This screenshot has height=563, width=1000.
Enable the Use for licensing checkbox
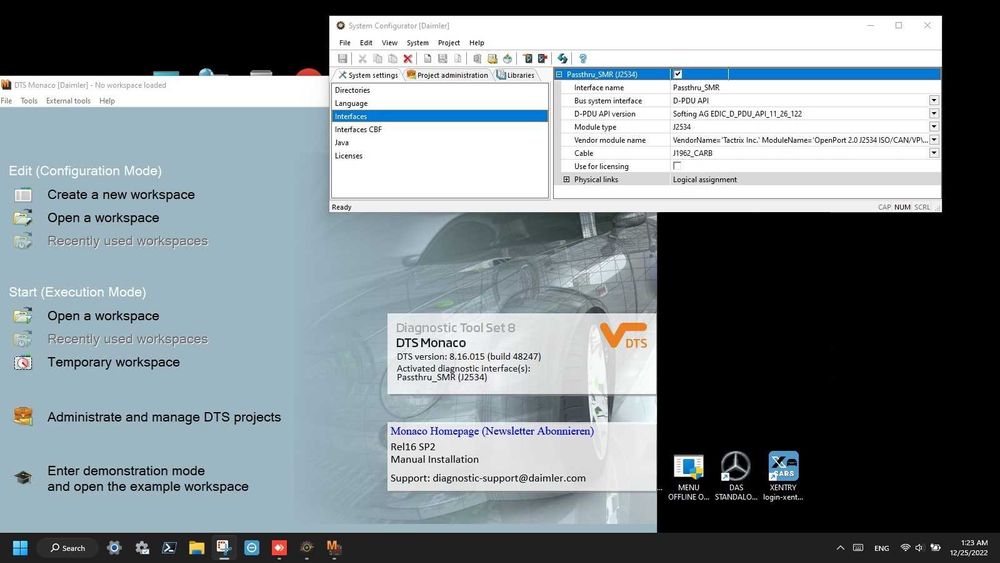coord(677,166)
